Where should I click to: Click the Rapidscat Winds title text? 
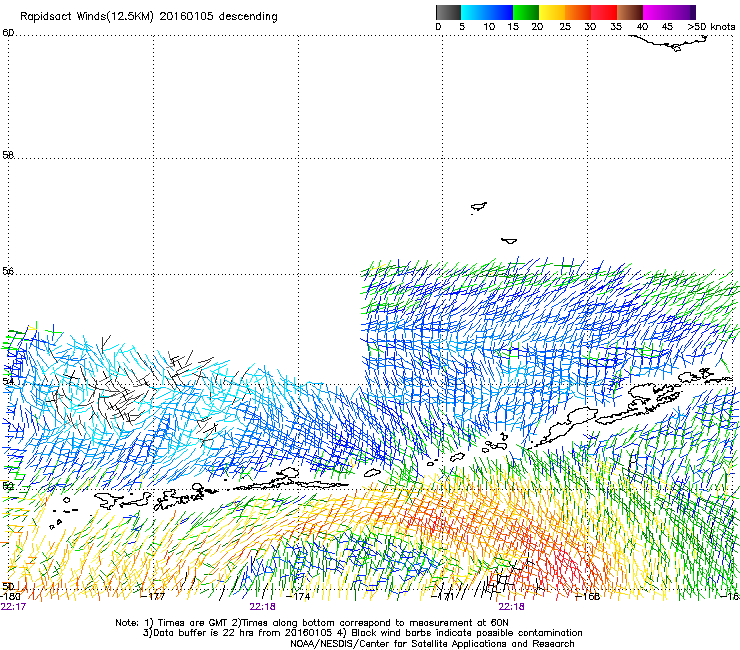click(148, 16)
